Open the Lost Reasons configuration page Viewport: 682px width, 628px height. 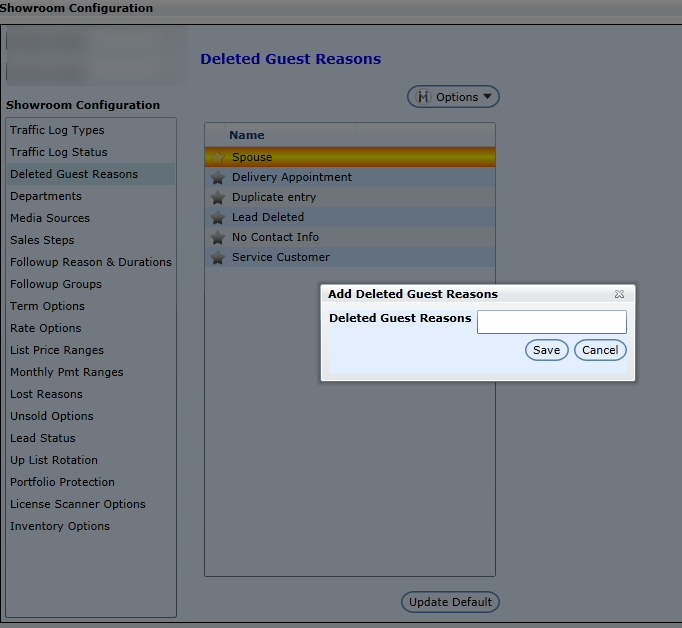46,394
